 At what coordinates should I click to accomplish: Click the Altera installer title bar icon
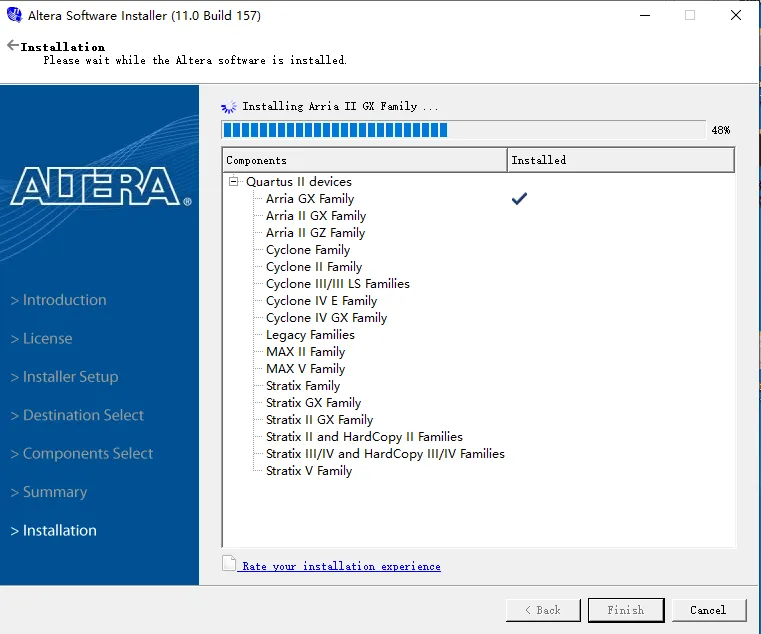click(15, 15)
